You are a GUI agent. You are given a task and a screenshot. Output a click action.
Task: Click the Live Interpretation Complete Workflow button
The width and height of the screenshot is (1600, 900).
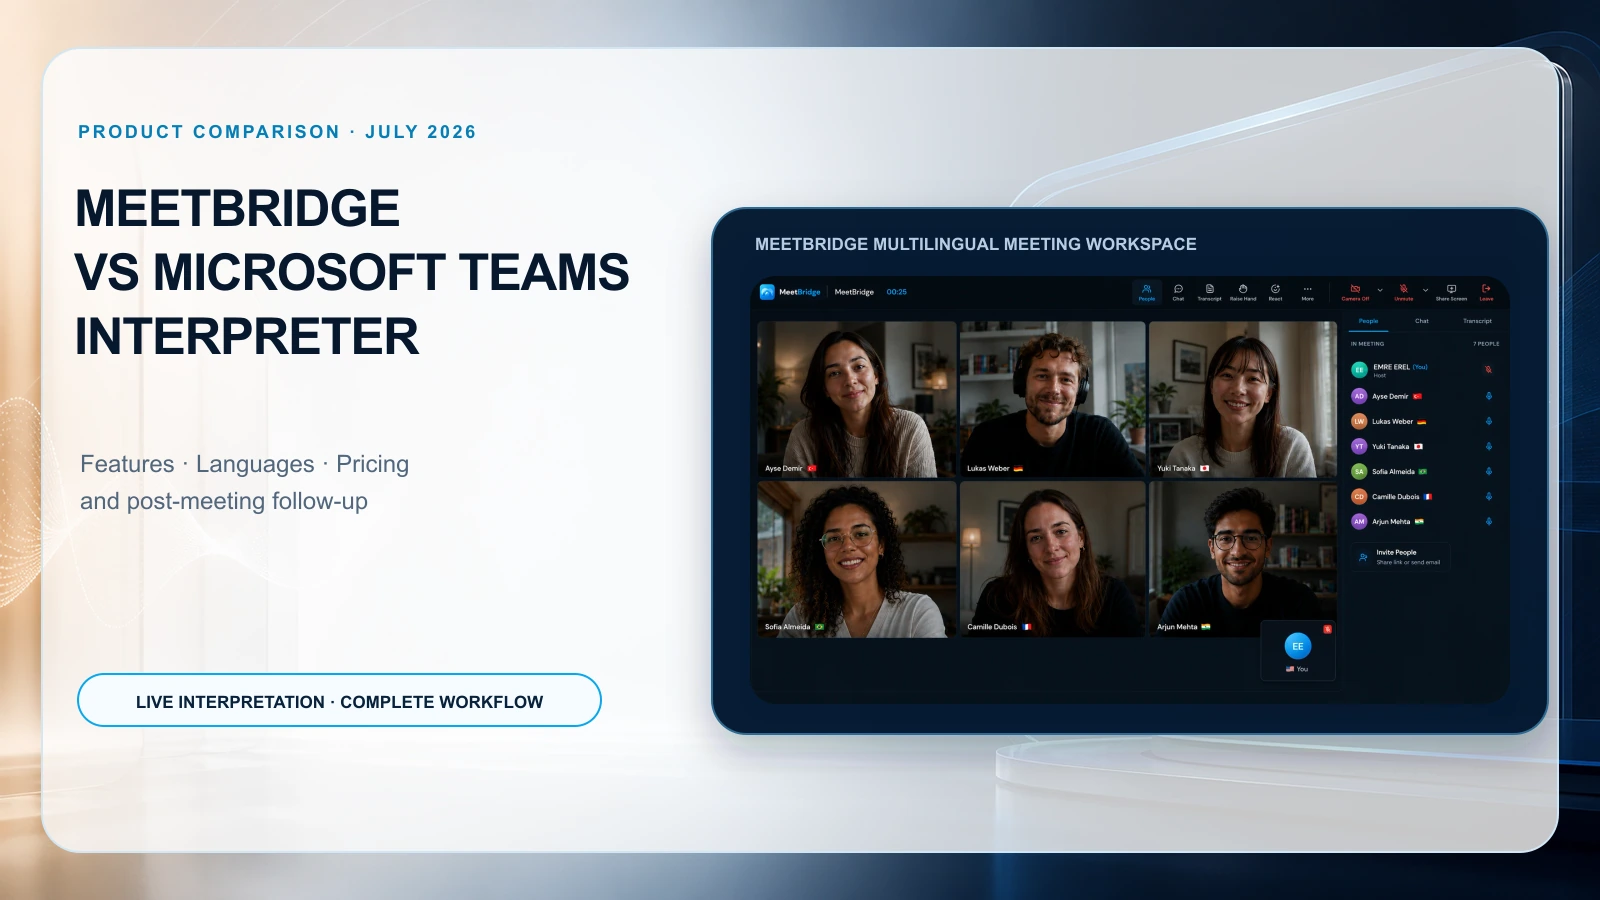[x=339, y=700]
